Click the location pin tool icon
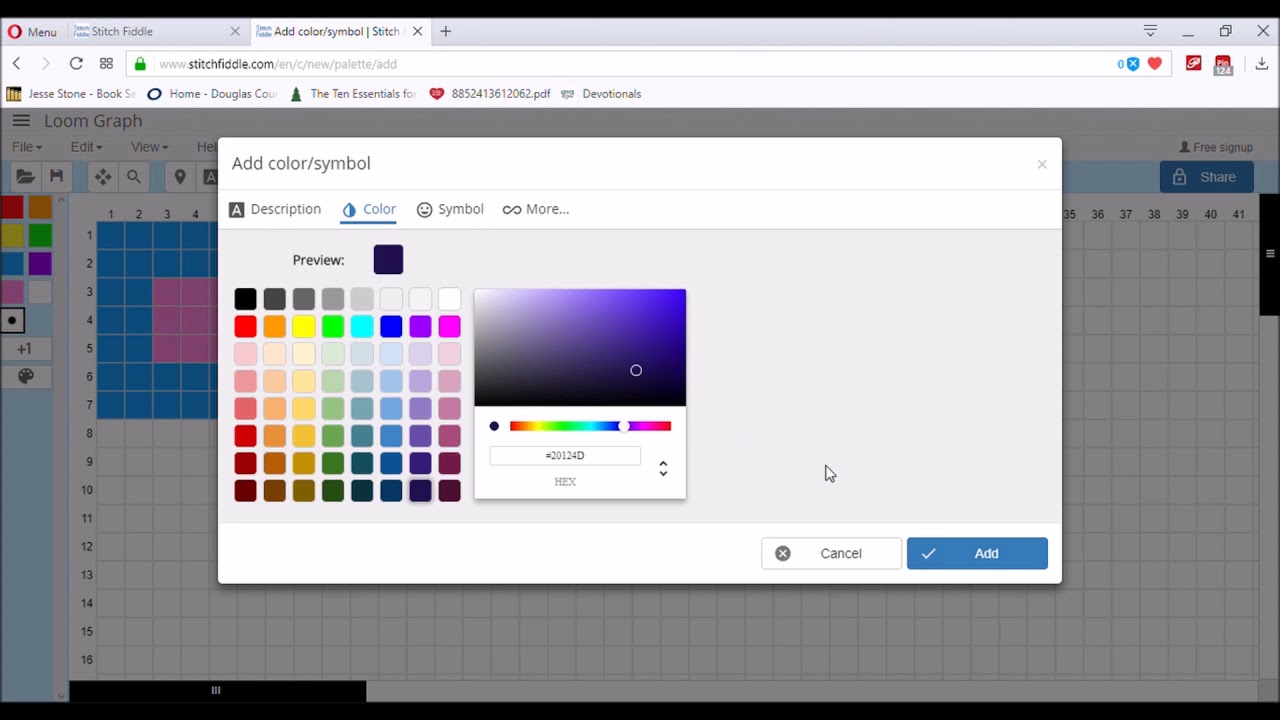1280x720 pixels. 180,177
